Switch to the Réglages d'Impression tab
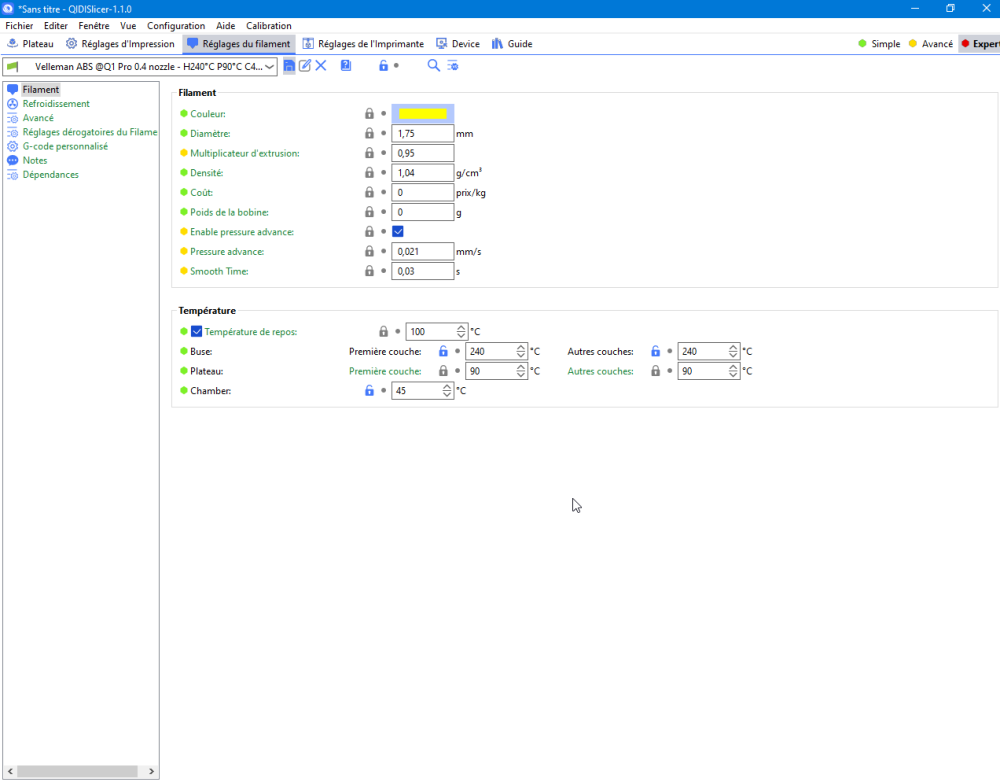The width and height of the screenshot is (1000, 782). 120,44
